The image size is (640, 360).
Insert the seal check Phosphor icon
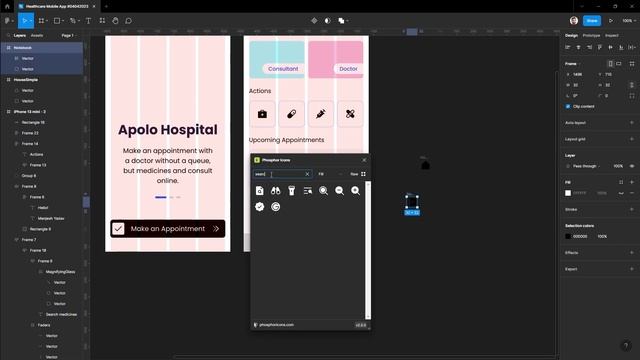260,207
